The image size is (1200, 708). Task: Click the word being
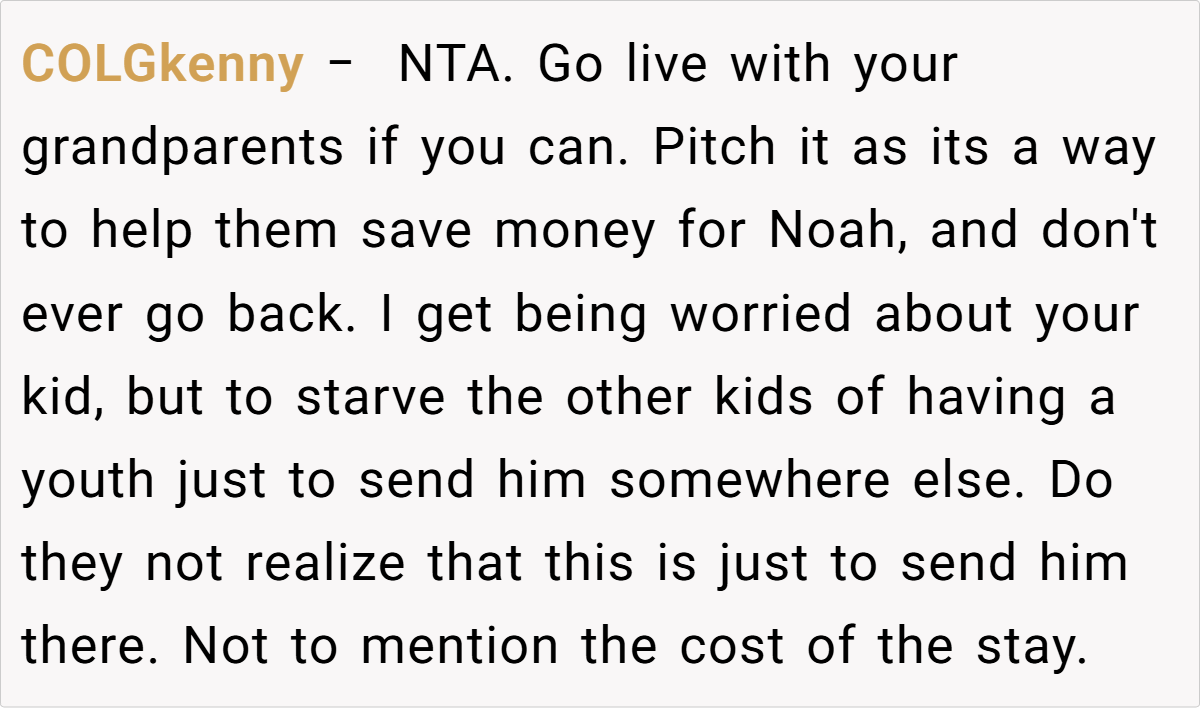pyautogui.click(x=582, y=315)
